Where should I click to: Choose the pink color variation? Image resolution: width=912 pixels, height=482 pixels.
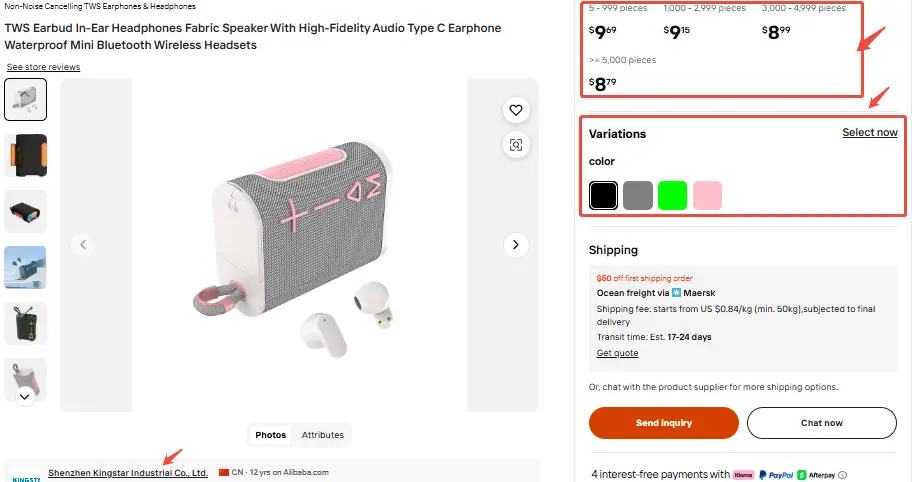pyautogui.click(x=707, y=195)
